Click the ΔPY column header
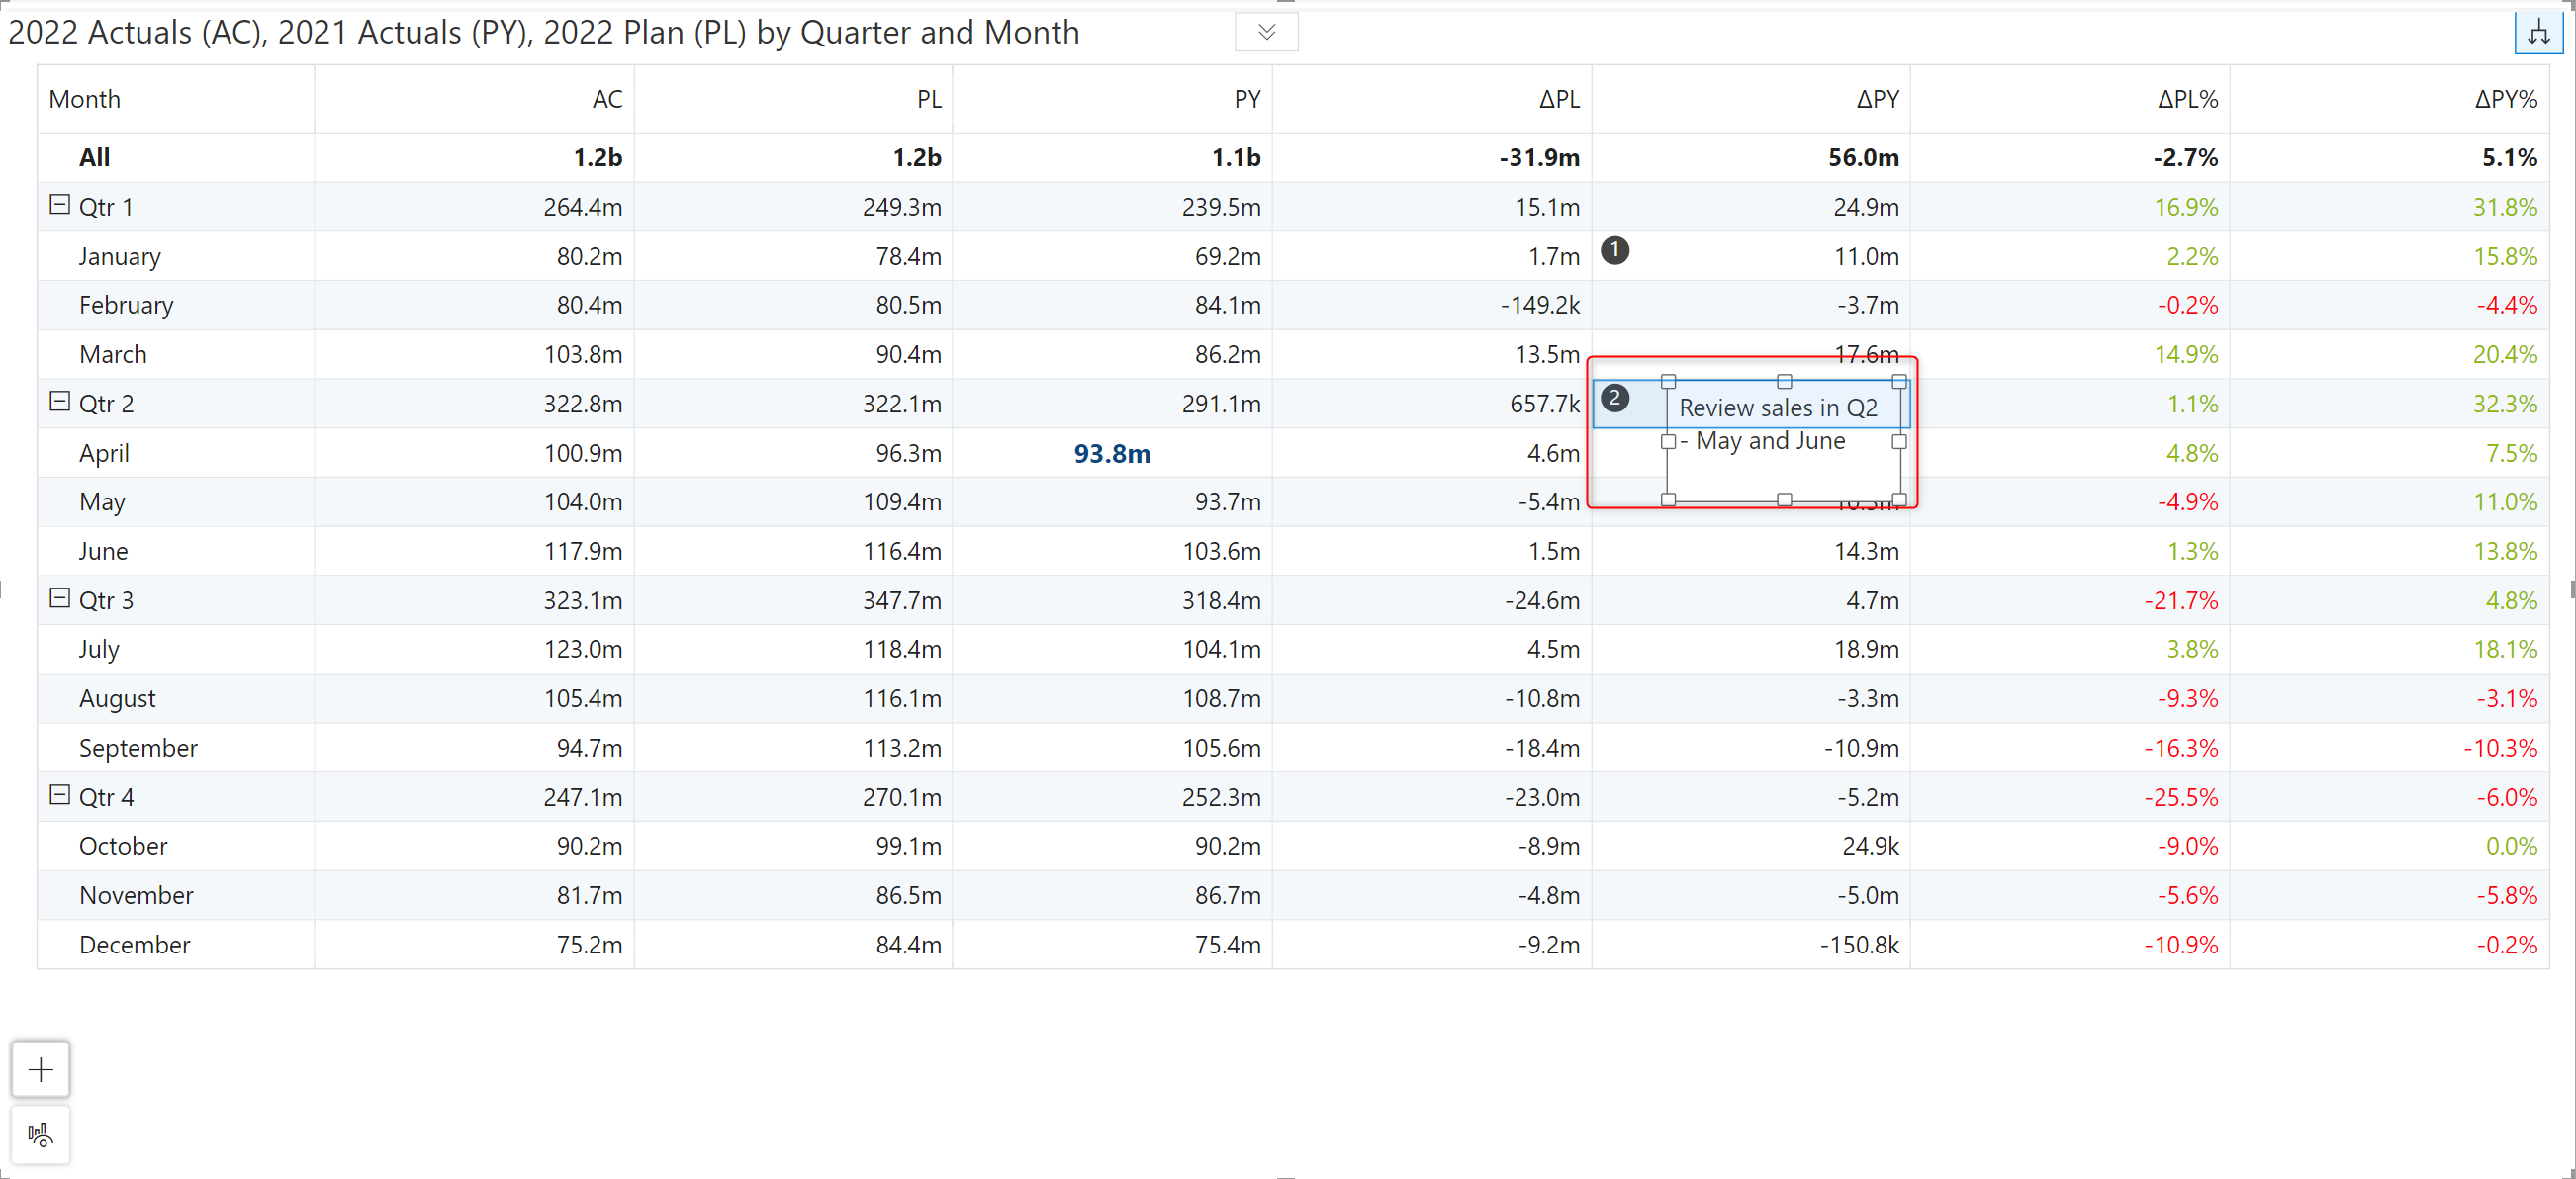 point(1876,99)
